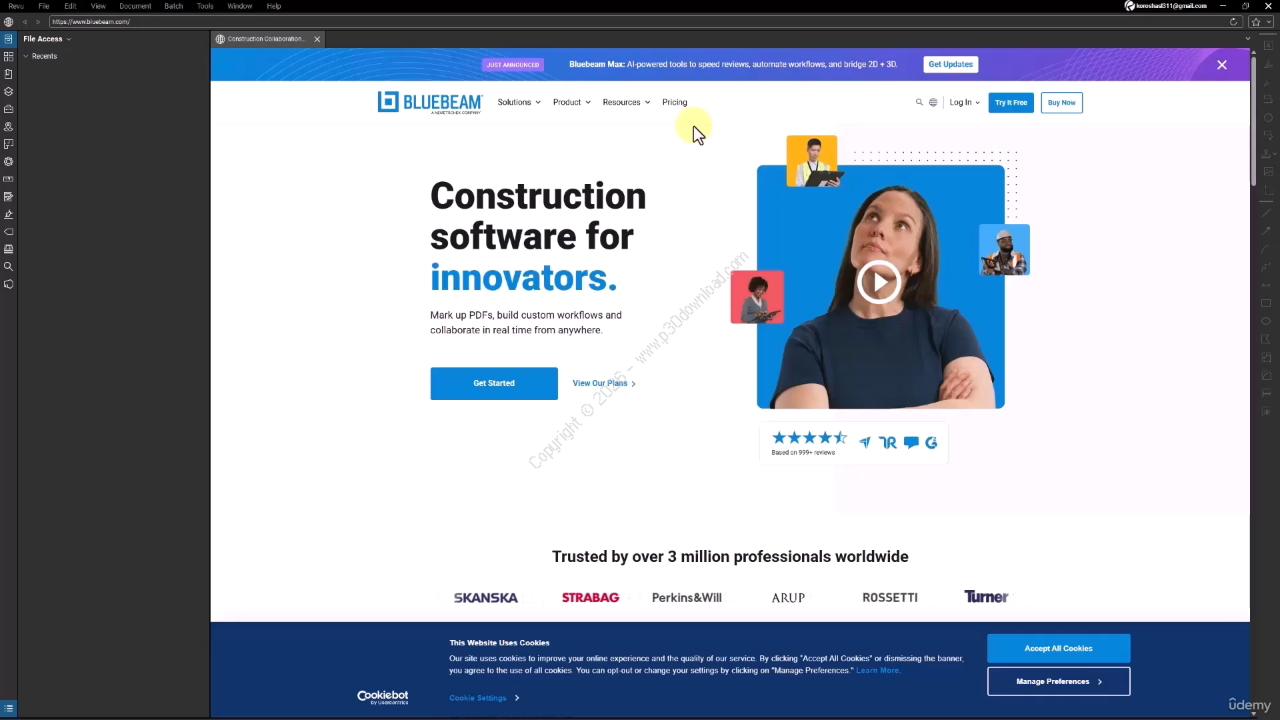Dismiss the Bluebeam Max announcement banner
Viewport: 1280px width, 720px height.
click(x=1222, y=65)
